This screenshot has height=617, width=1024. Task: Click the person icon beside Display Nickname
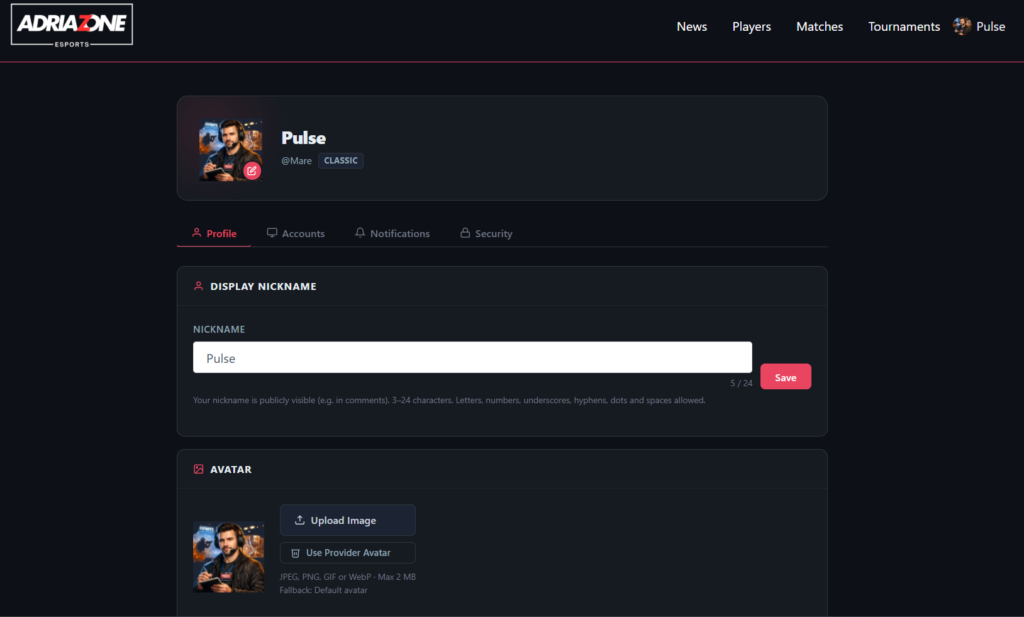(198, 286)
